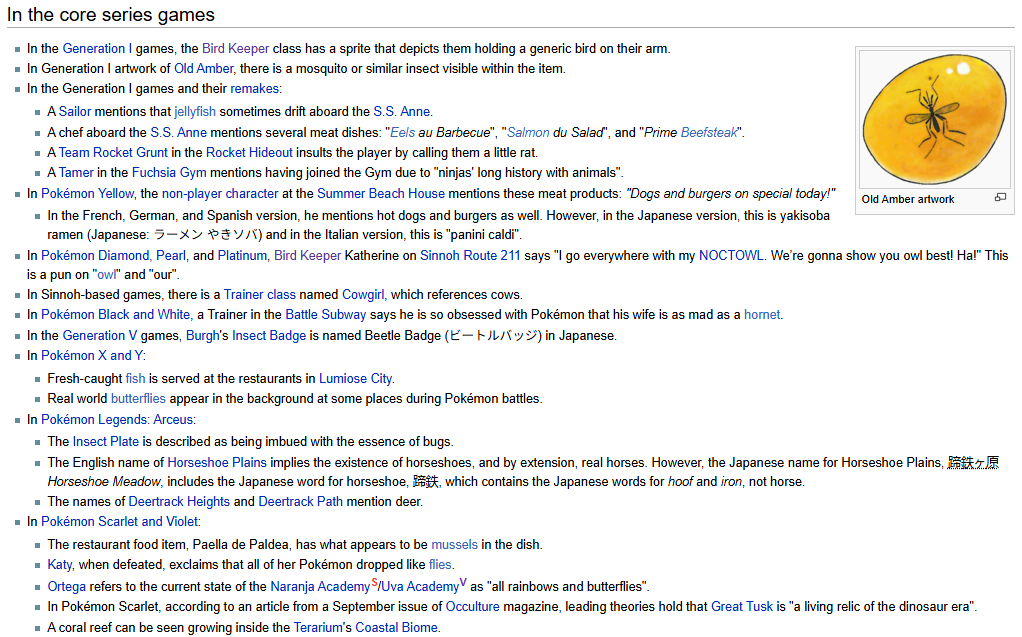Open the Generation I link
The height and width of the screenshot is (637, 1022).
pyautogui.click(x=97, y=48)
